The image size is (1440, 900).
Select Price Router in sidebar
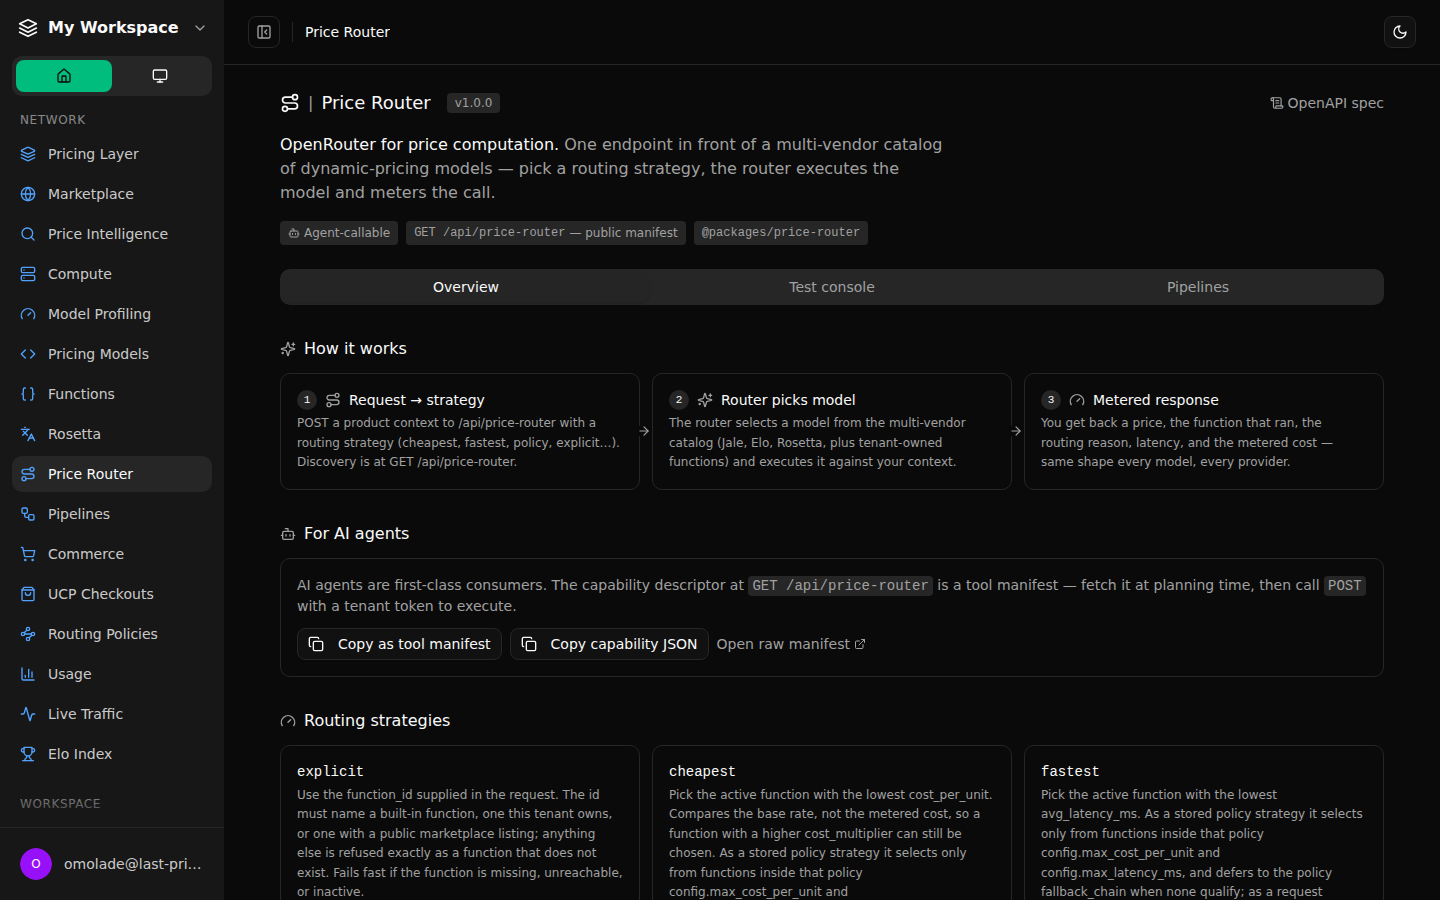(x=112, y=474)
